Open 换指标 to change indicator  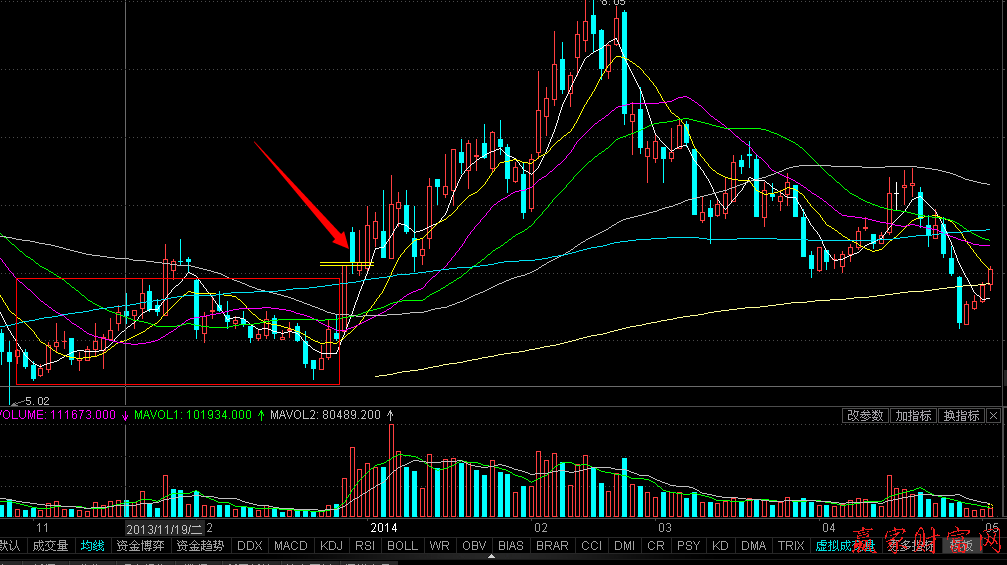click(961, 415)
